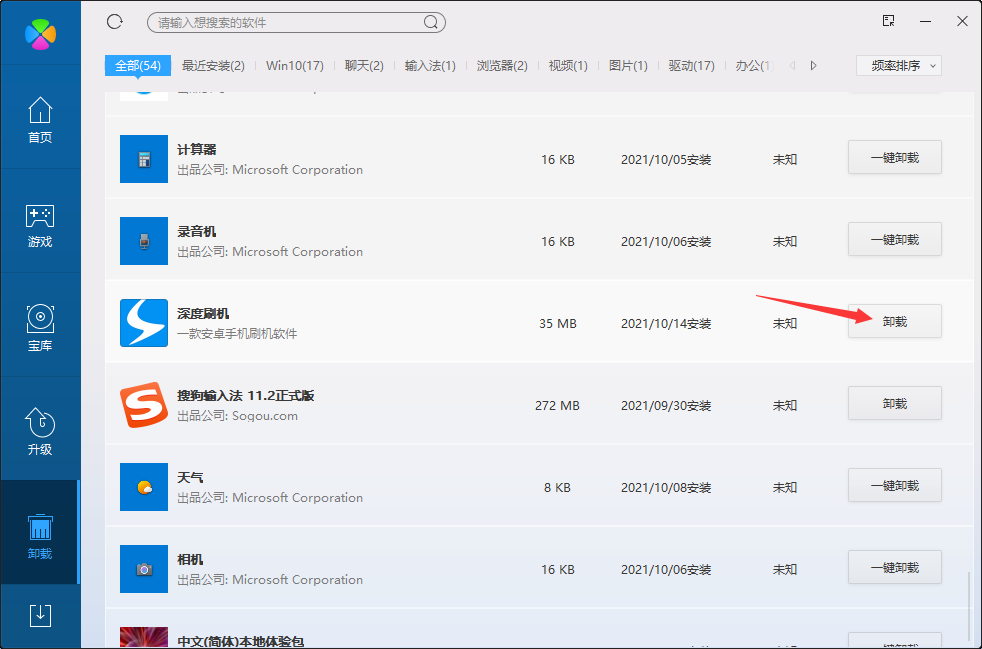This screenshot has width=982, height=649.
Task: Click the 录音机 app icon
Action: [x=144, y=241]
